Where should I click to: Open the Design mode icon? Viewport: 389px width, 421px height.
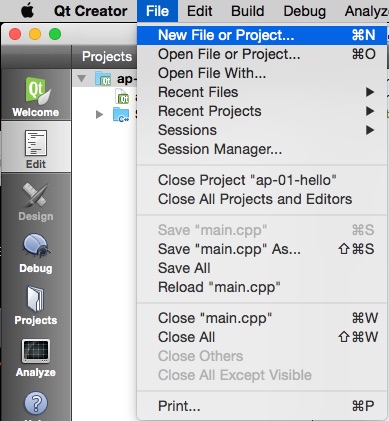pyautogui.click(x=36, y=201)
